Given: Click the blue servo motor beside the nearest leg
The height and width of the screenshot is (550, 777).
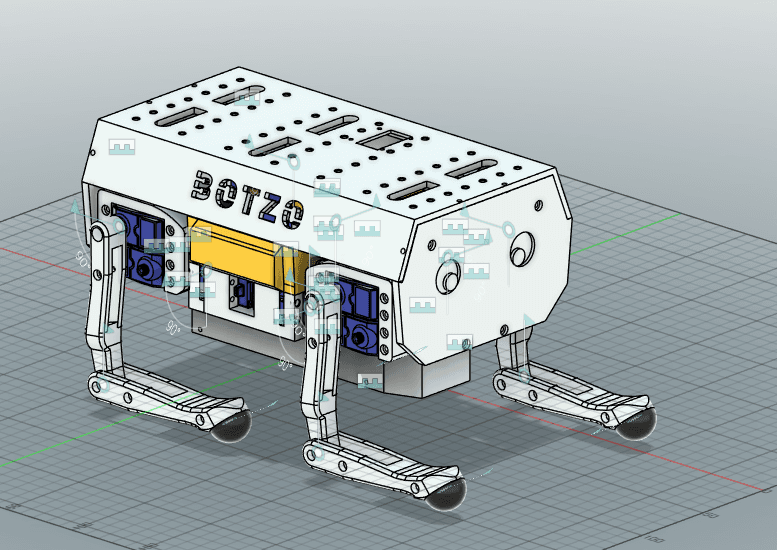Looking at the screenshot, I should coord(357,317).
